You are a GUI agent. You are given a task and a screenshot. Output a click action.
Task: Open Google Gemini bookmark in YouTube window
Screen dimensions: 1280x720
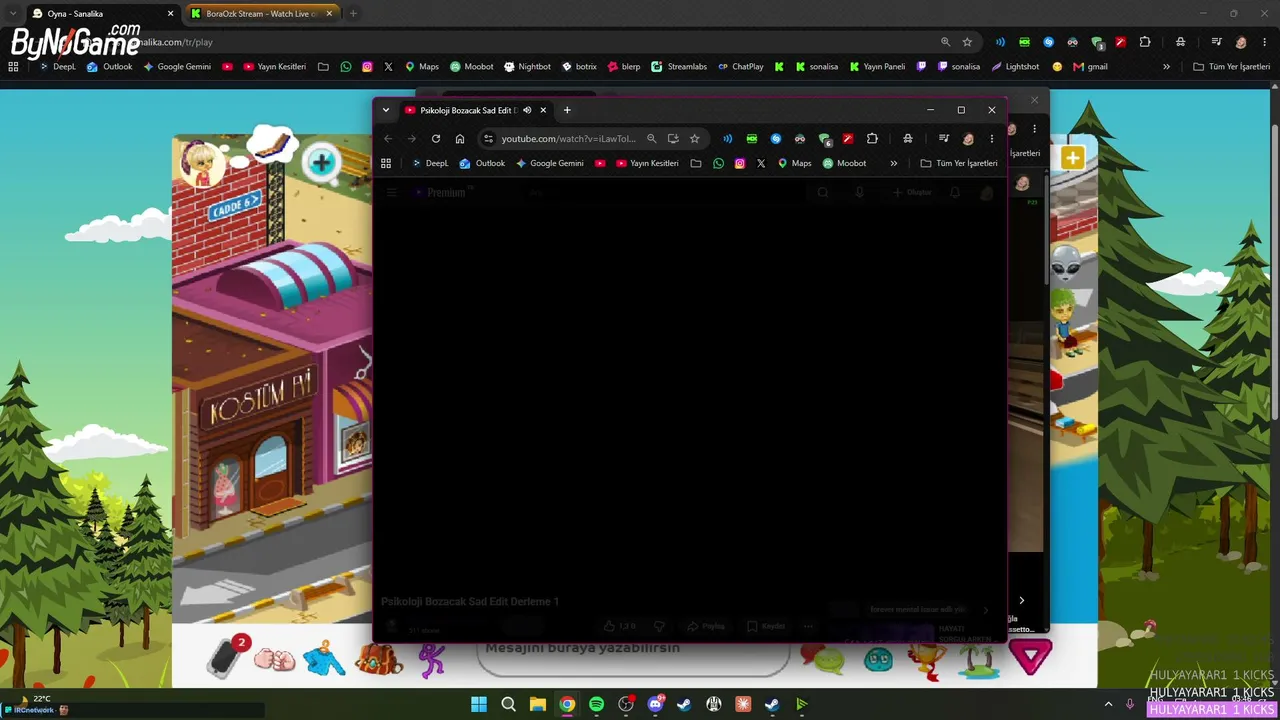[x=549, y=163]
